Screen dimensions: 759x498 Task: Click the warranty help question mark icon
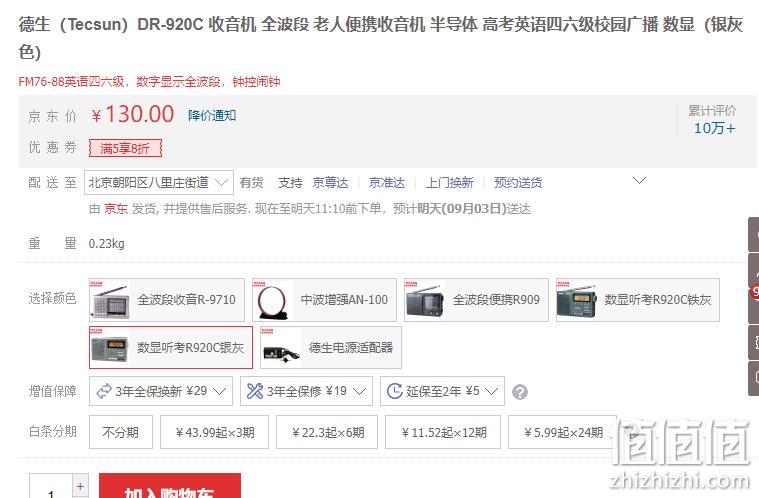tap(520, 392)
